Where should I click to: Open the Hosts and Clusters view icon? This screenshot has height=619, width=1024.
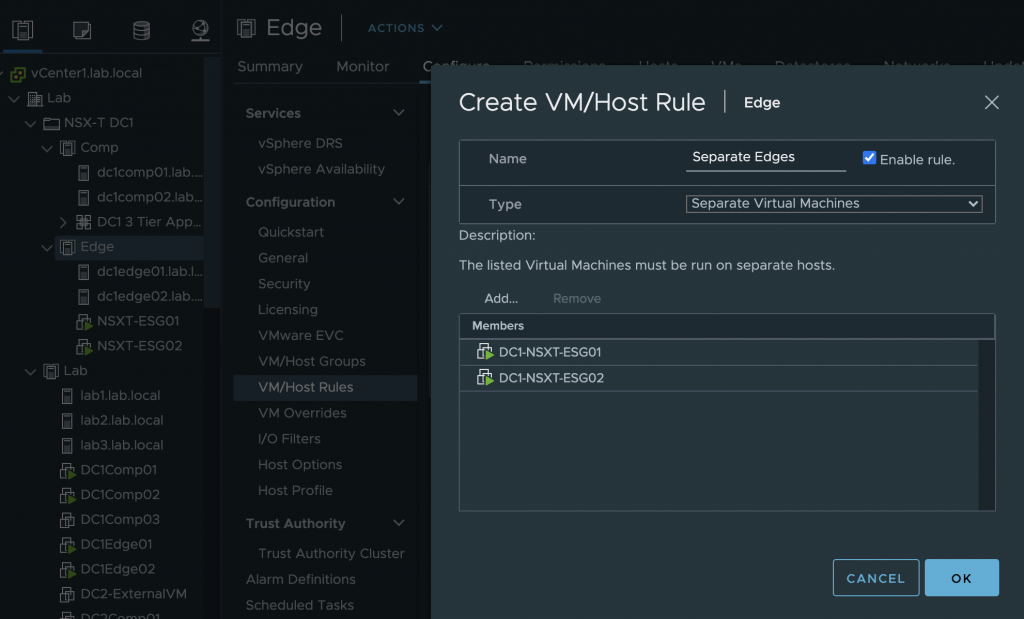click(22, 29)
